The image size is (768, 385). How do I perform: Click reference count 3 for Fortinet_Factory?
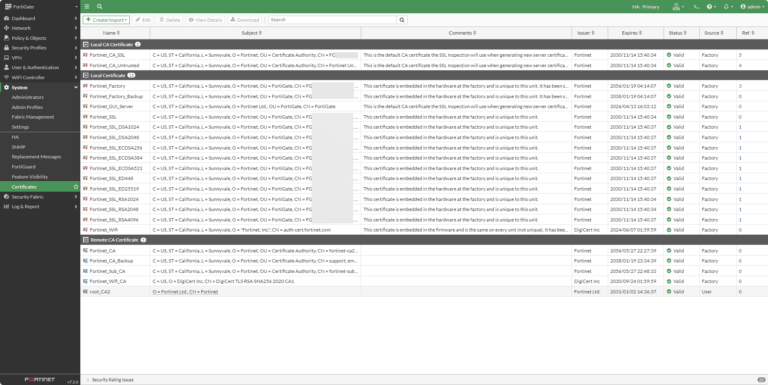tap(740, 86)
